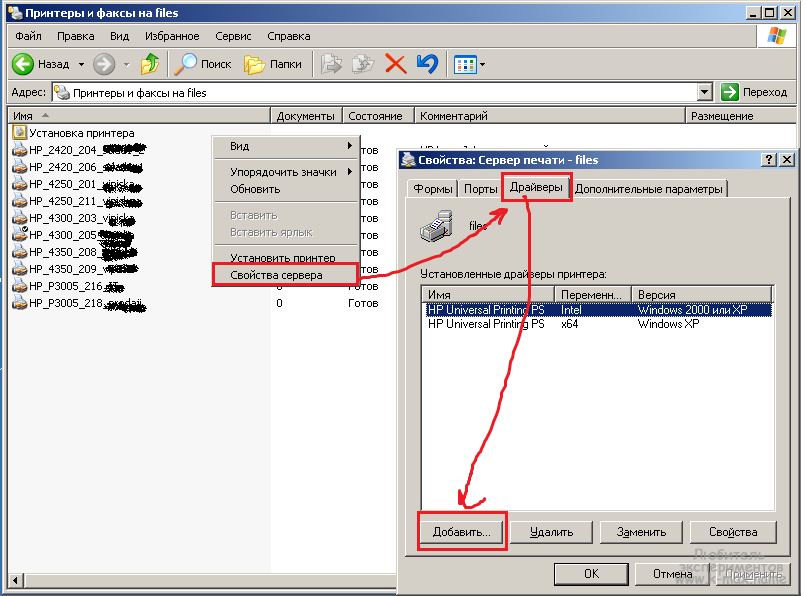Screen dimensions: 806x596
Task: Open the Справка menu
Action: tap(289, 36)
